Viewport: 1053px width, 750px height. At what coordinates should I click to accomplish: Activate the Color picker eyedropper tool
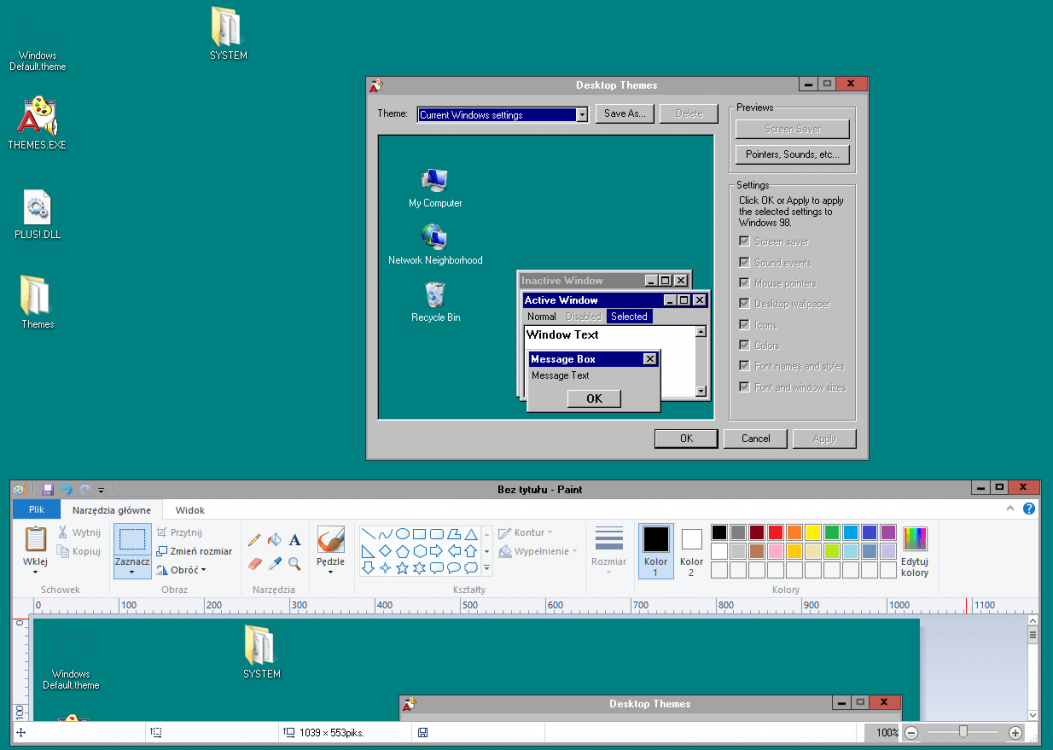click(x=275, y=564)
